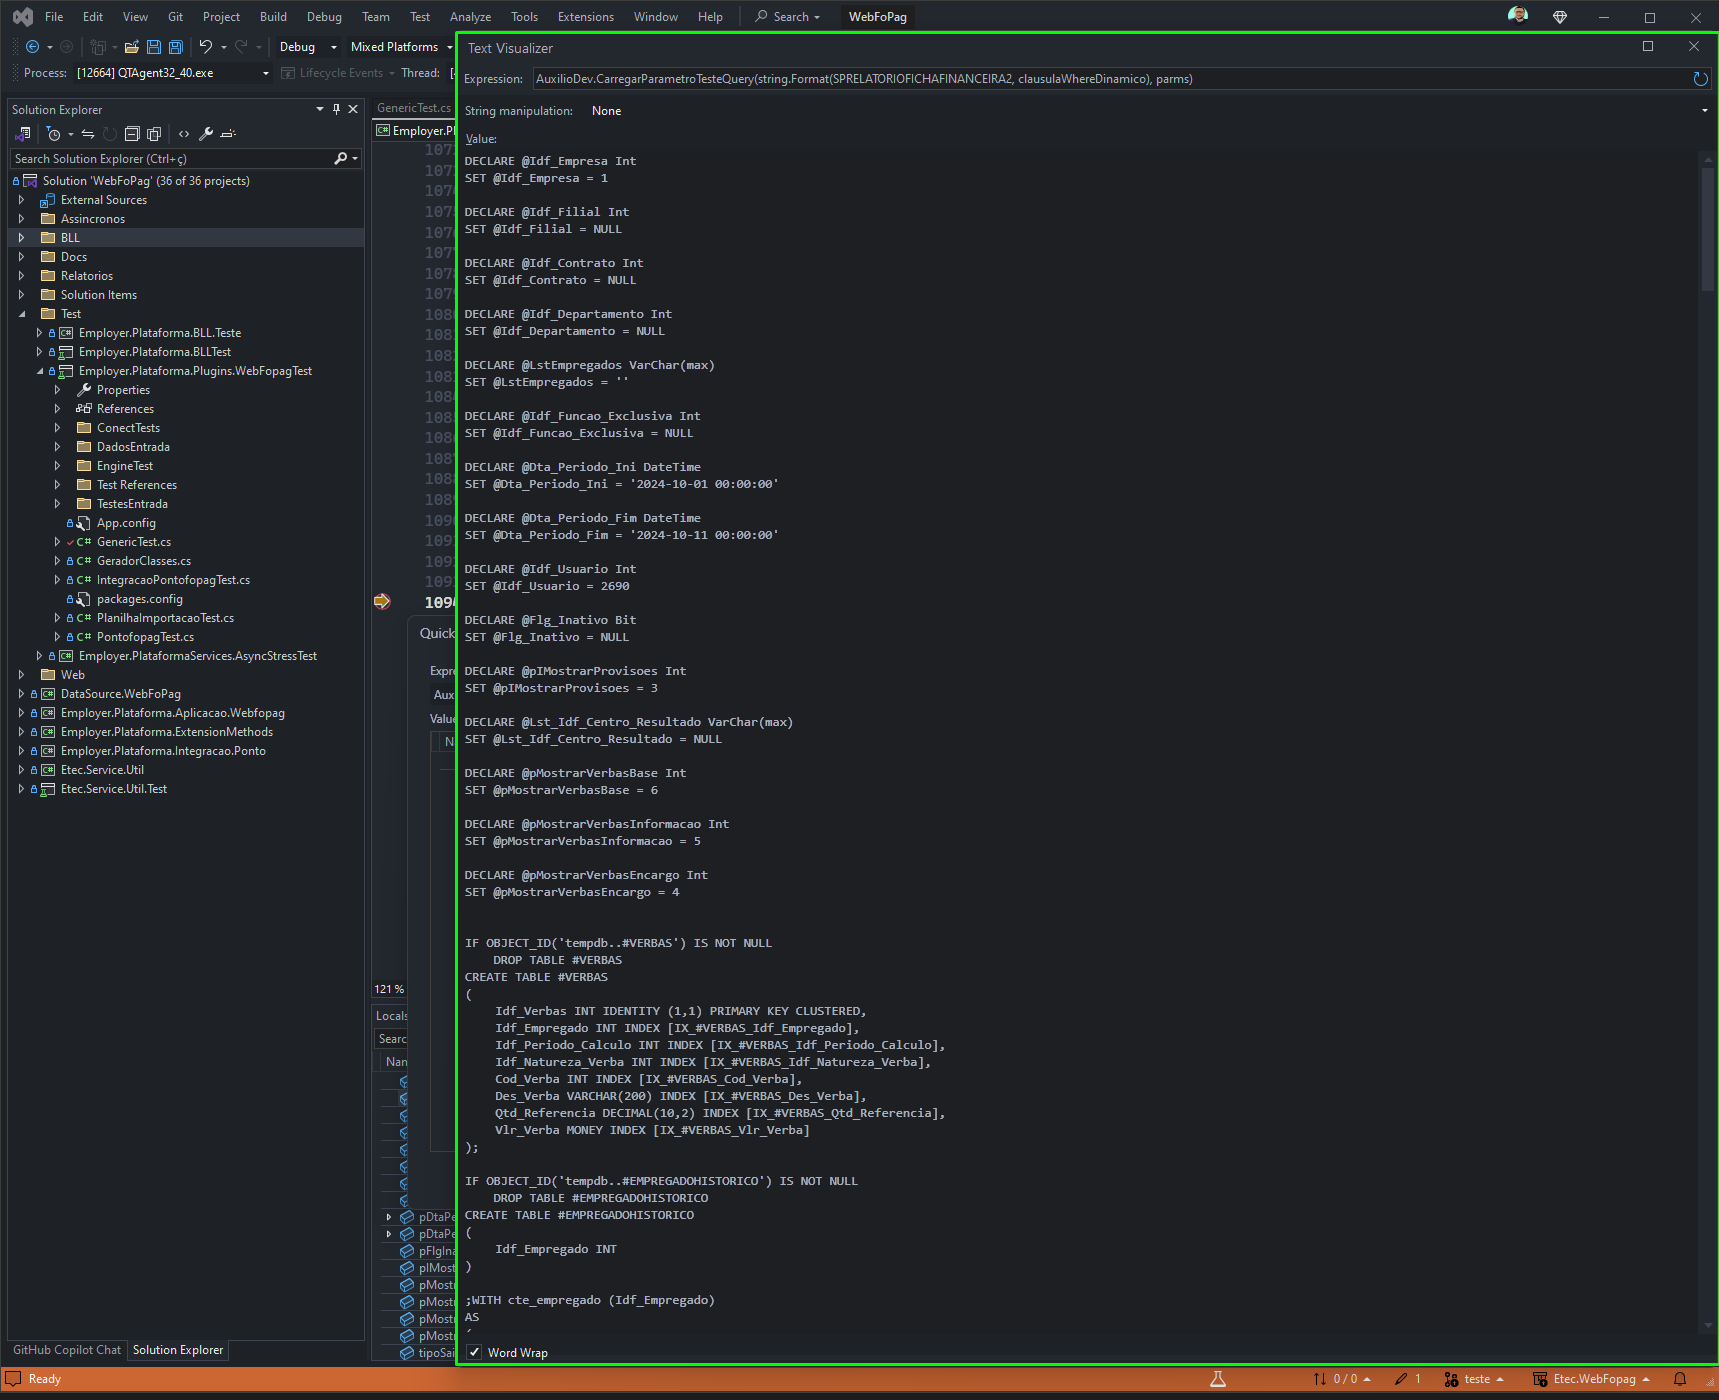Refresh the Text Visualizer expression

click(1700, 79)
